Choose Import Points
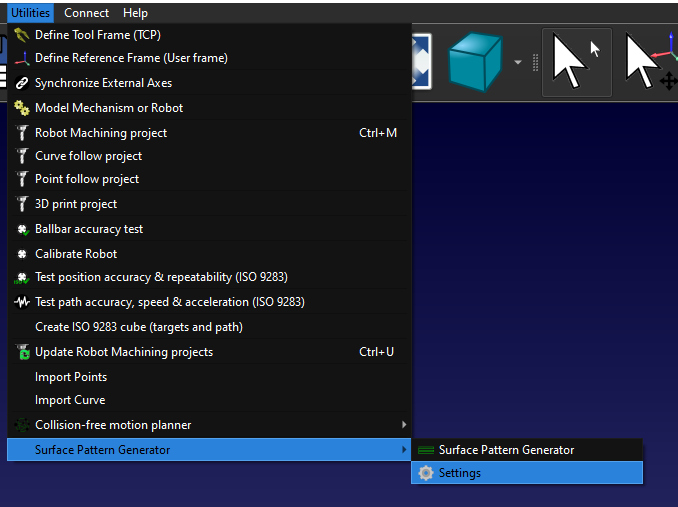 (x=209, y=377)
